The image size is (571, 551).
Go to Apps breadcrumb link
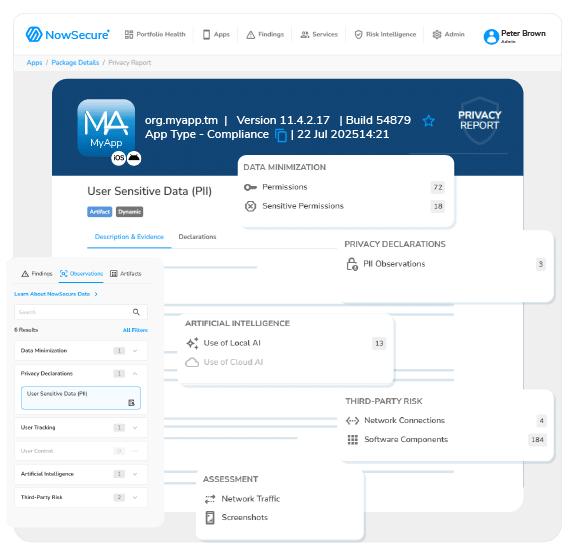pyautogui.click(x=35, y=63)
